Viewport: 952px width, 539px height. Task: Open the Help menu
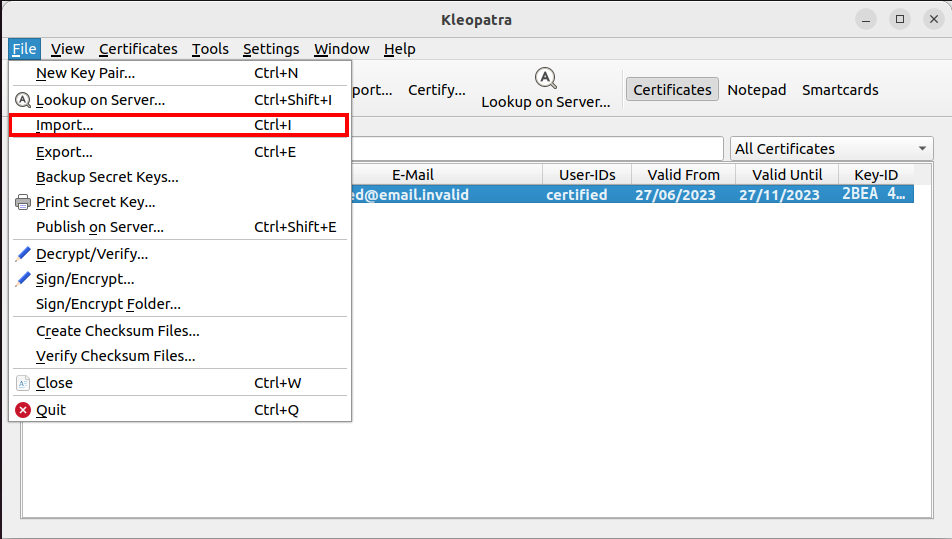click(x=400, y=49)
